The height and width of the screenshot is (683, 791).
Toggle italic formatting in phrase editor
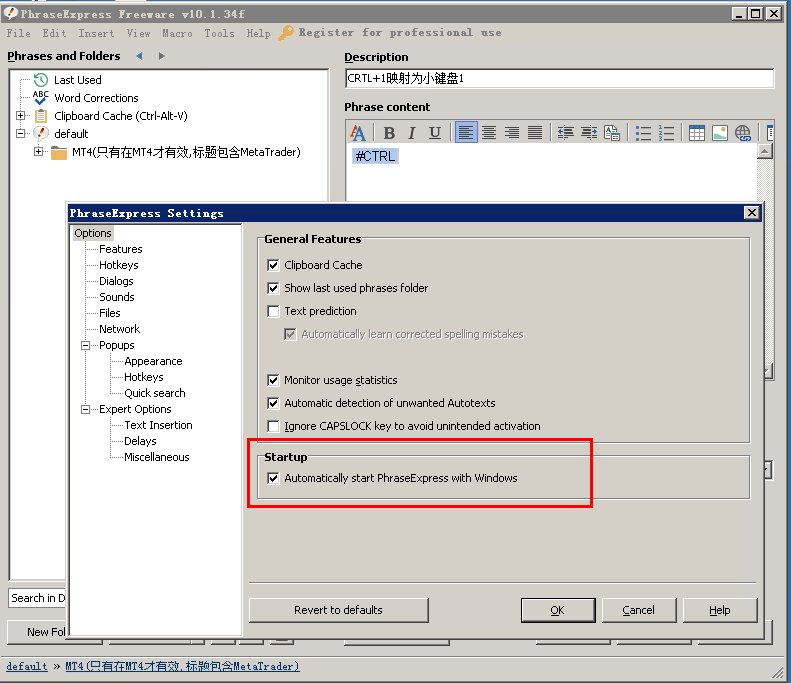coord(412,133)
